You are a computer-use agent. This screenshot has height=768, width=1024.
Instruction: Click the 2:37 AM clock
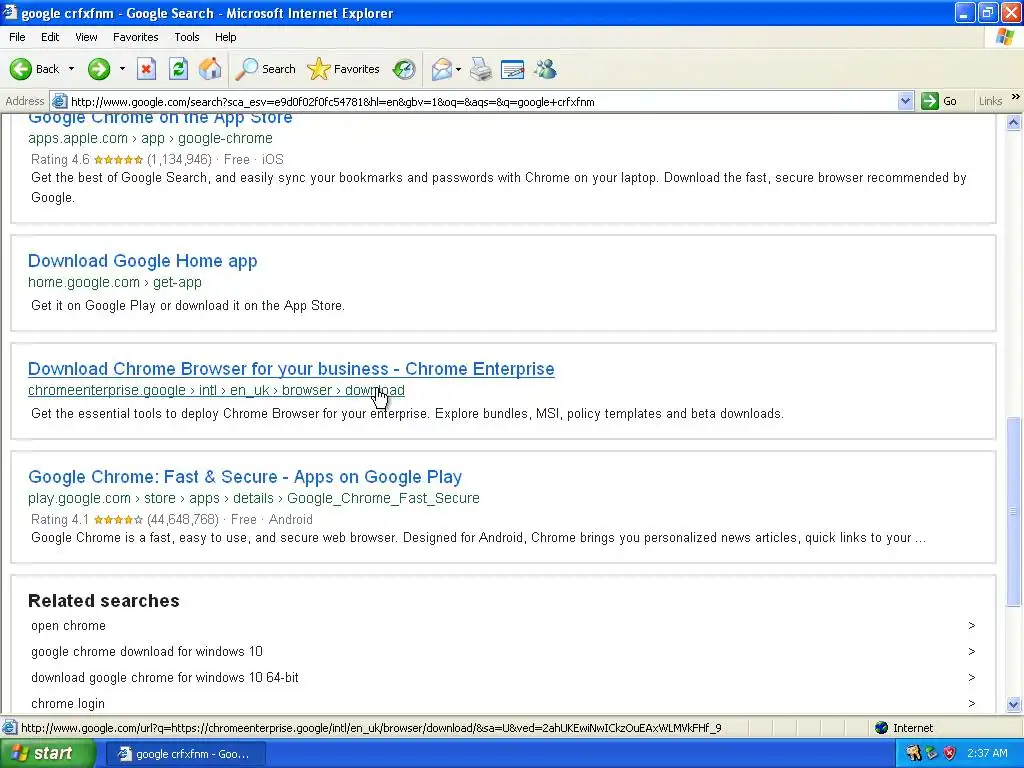(987, 754)
